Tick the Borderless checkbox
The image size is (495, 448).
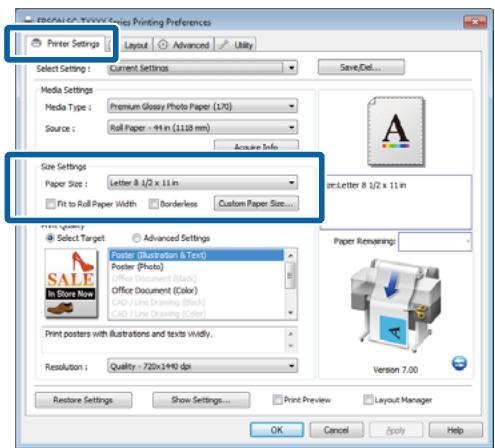[x=153, y=204]
